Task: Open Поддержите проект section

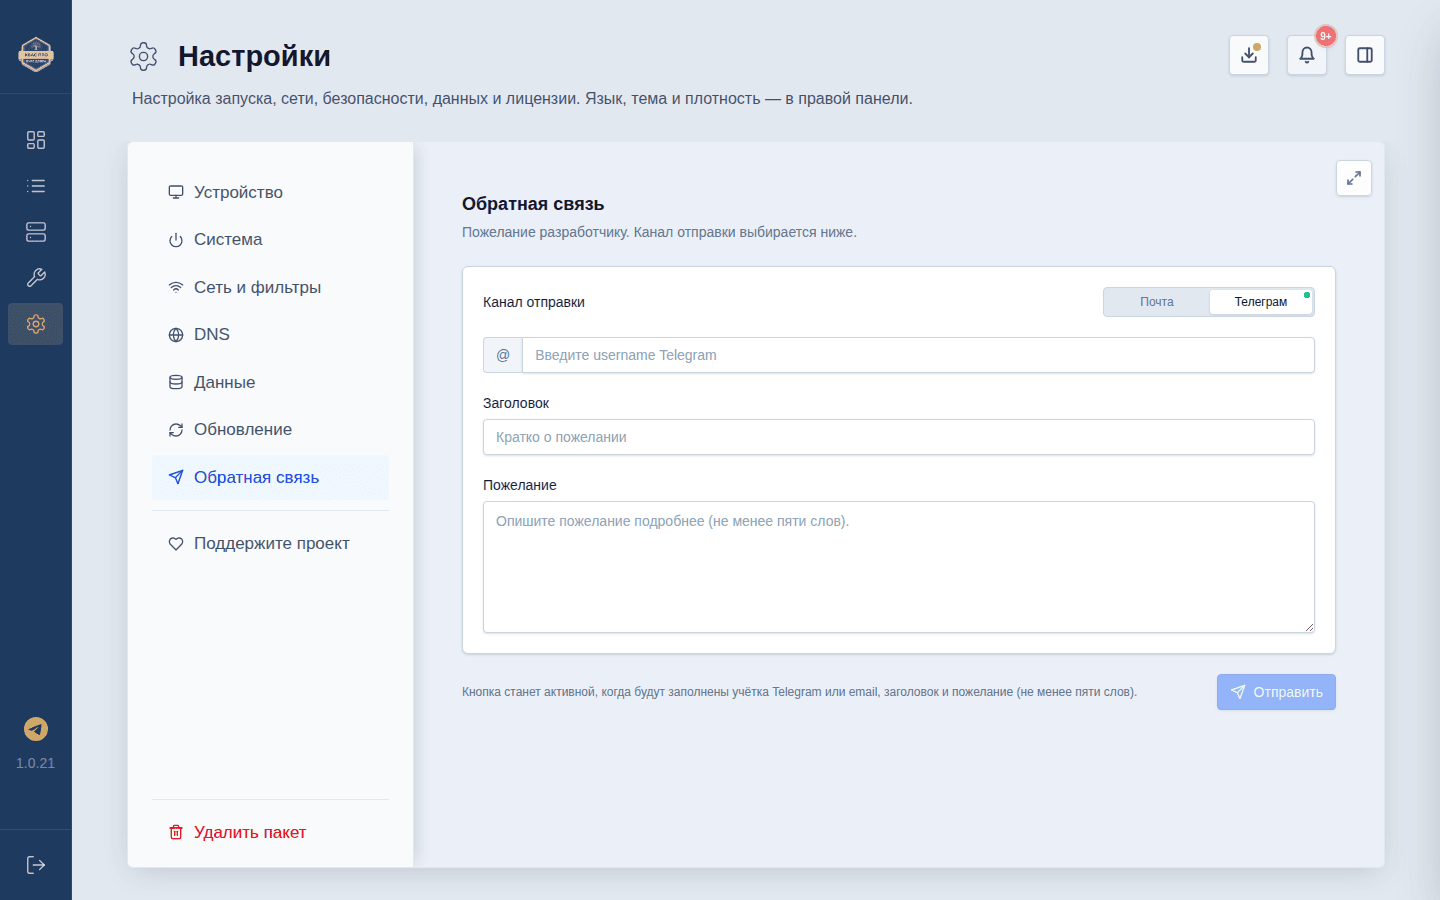Action: tap(270, 544)
